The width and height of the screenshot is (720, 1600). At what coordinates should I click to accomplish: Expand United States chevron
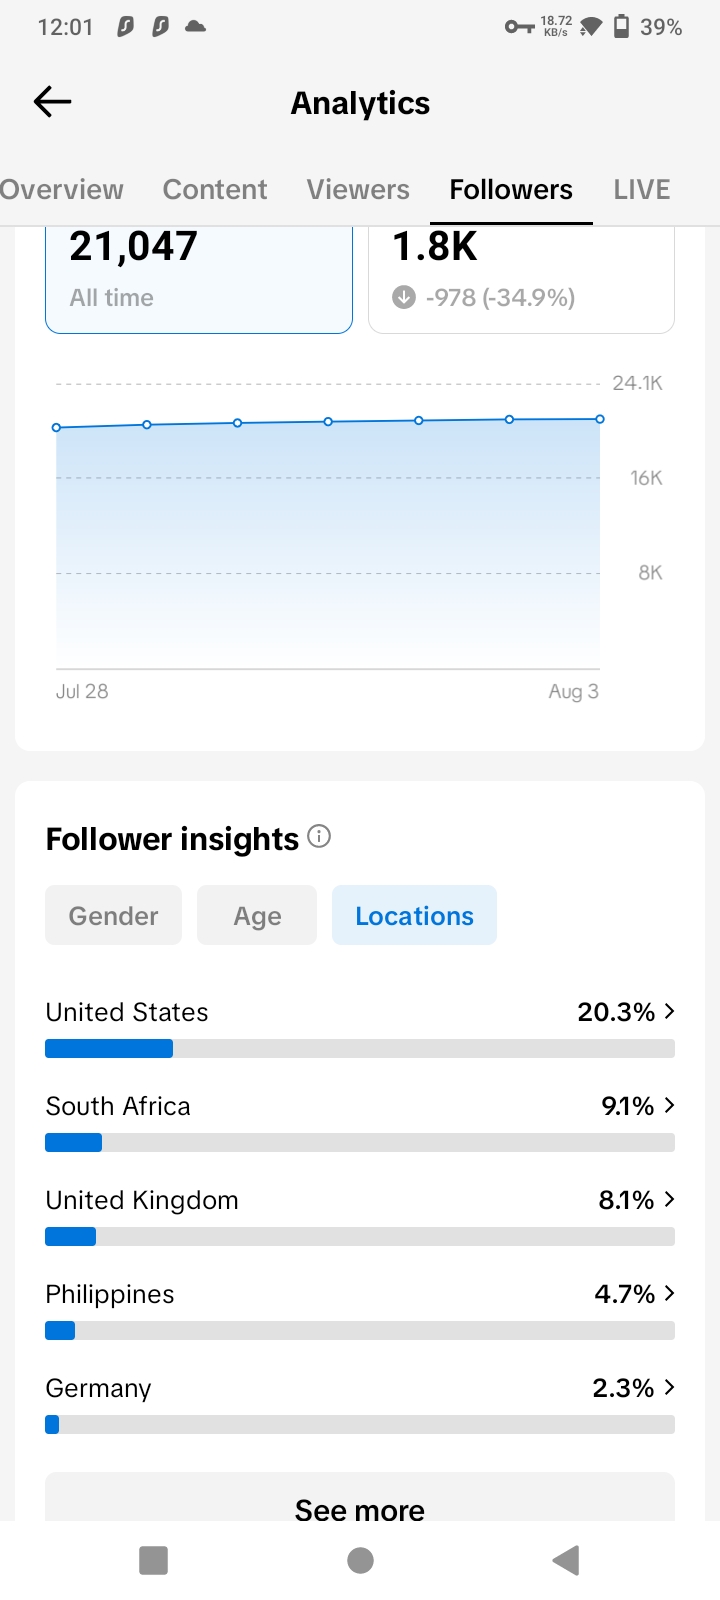coord(669,1011)
